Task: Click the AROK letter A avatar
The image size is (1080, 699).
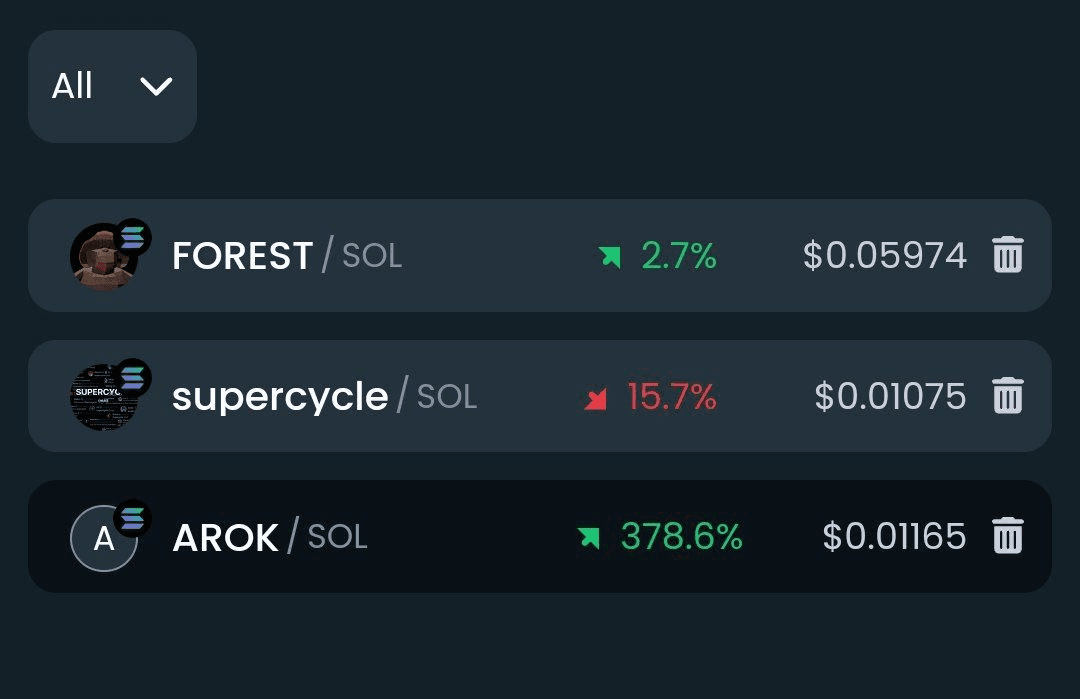Action: tap(103, 538)
